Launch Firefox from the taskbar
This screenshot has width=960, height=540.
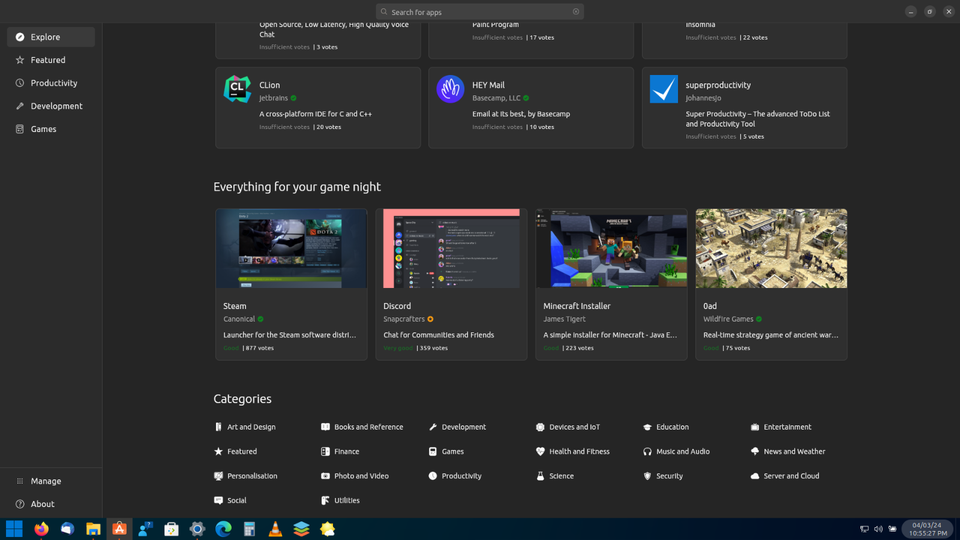tap(41, 529)
